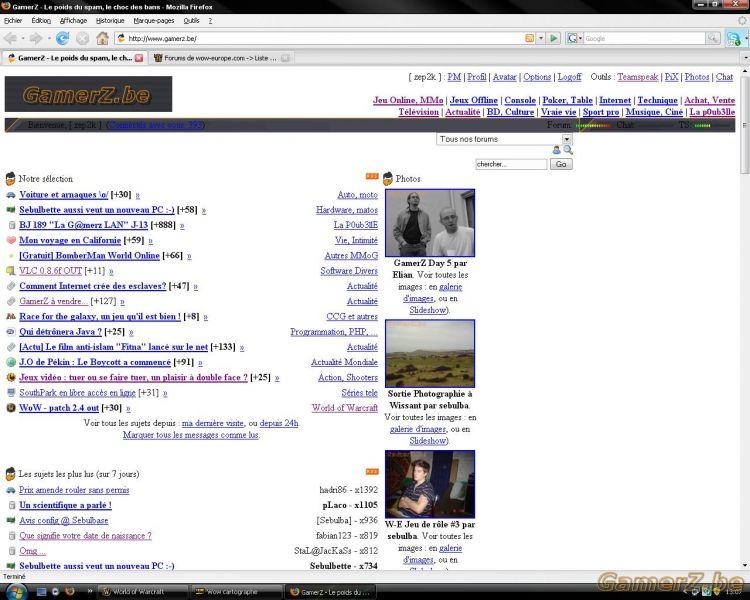Open the address bar history dropdown arrow
Viewport: 750px width, 600px height.
pos(541,38)
